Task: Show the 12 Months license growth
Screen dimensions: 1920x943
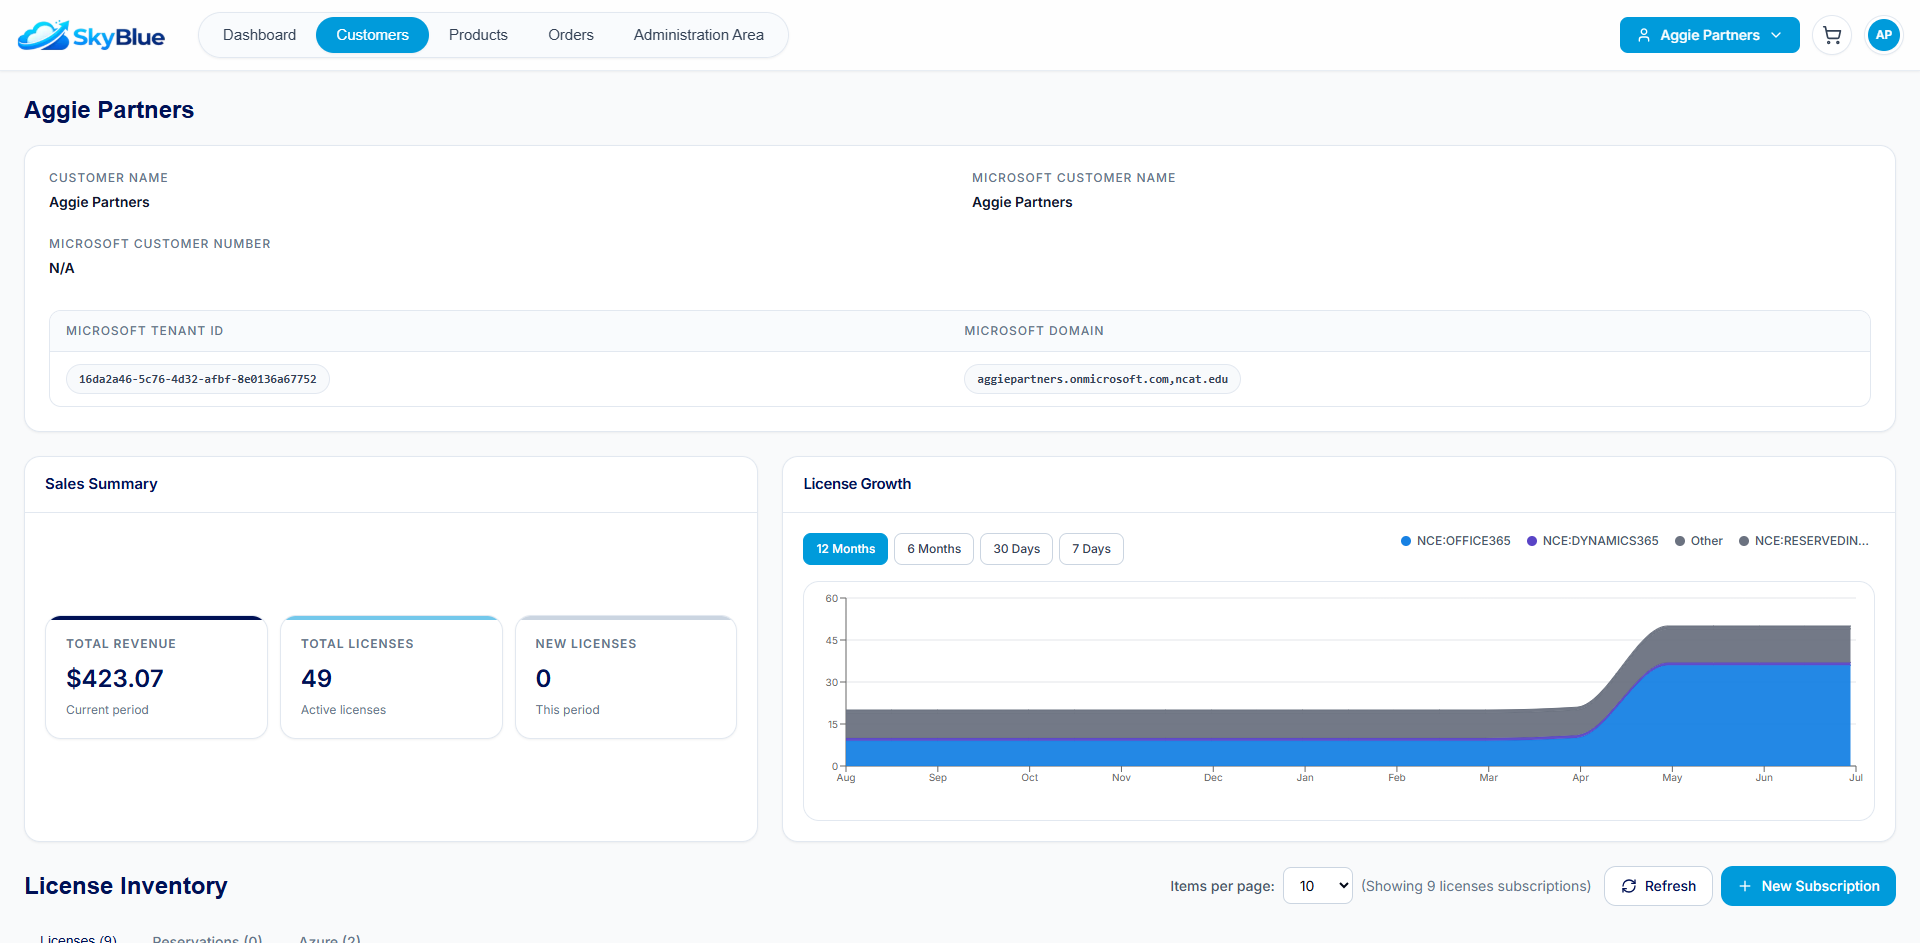Action: 845,549
